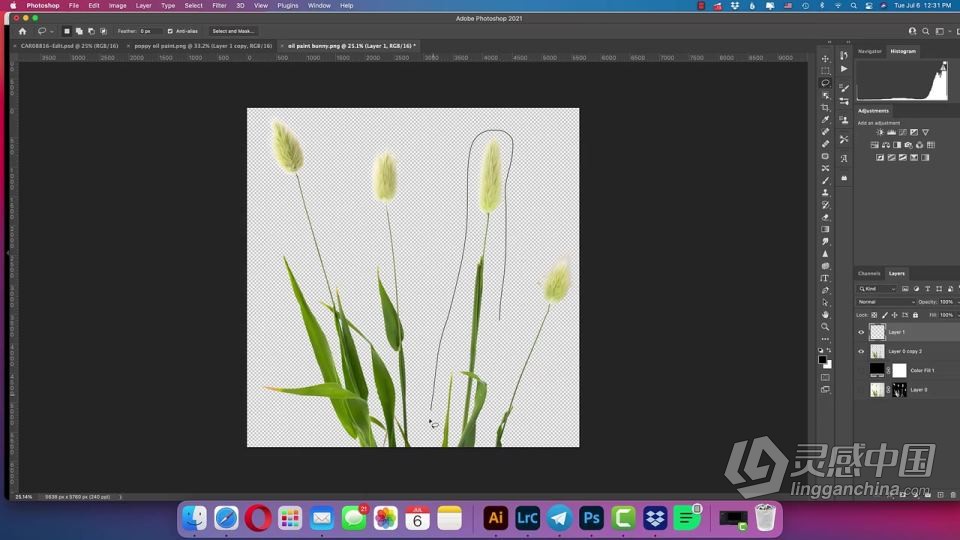Click Intersect with selection button
The height and width of the screenshot is (540, 960).
[103, 31]
